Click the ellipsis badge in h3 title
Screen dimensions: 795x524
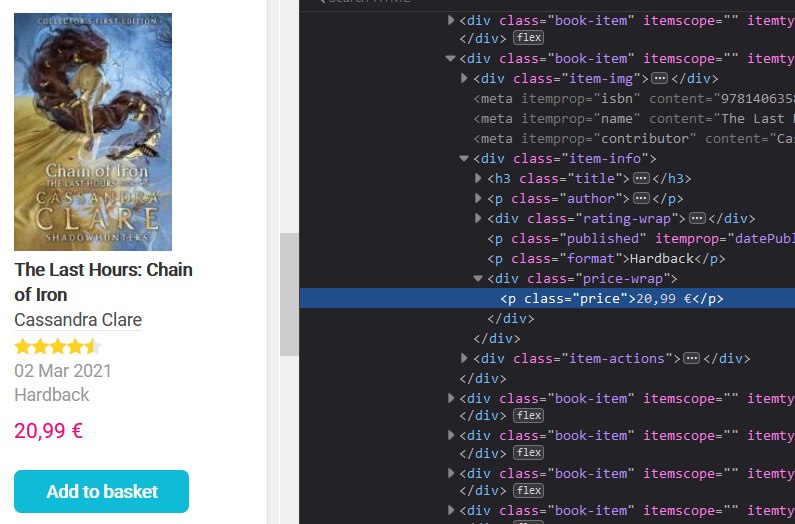click(x=641, y=179)
